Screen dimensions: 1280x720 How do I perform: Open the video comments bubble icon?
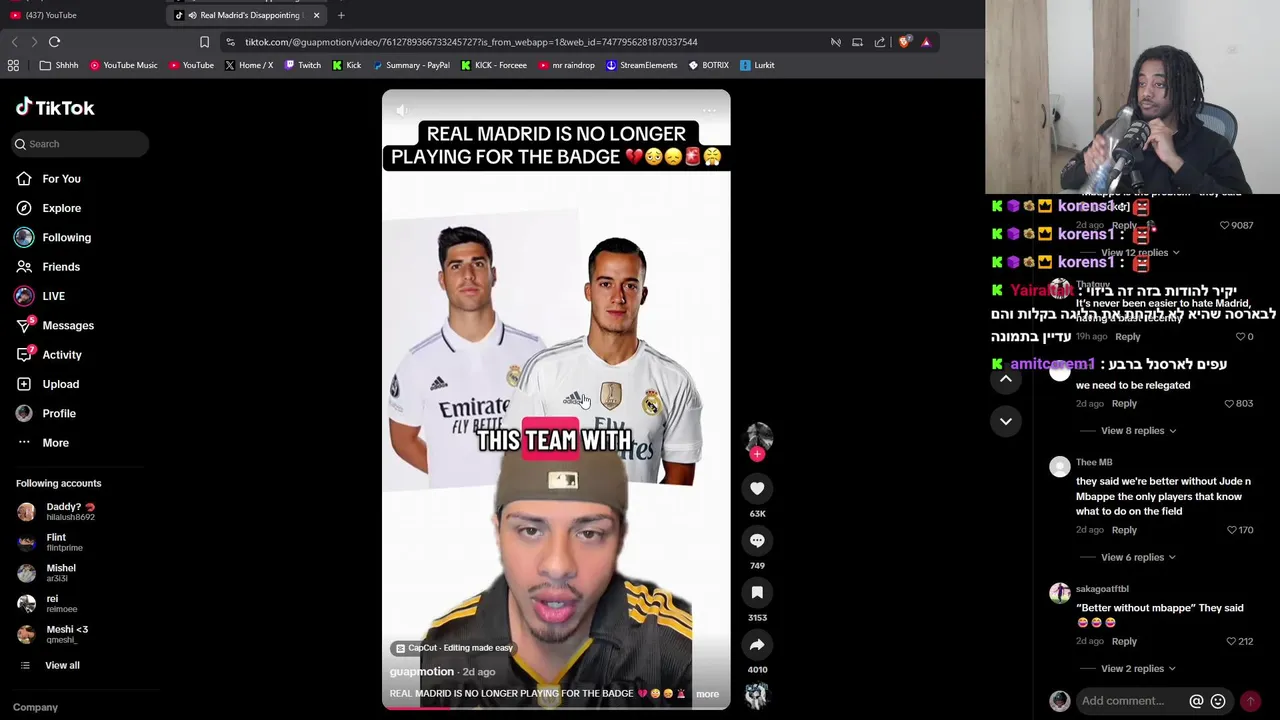[757, 540]
